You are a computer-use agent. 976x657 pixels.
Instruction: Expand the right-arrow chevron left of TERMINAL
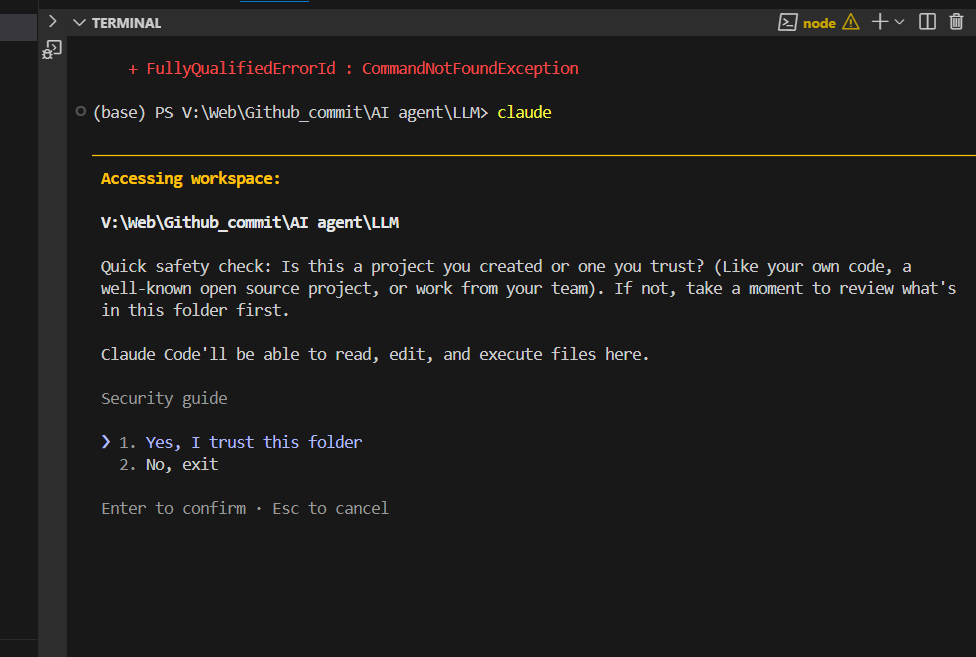(53, 22)
